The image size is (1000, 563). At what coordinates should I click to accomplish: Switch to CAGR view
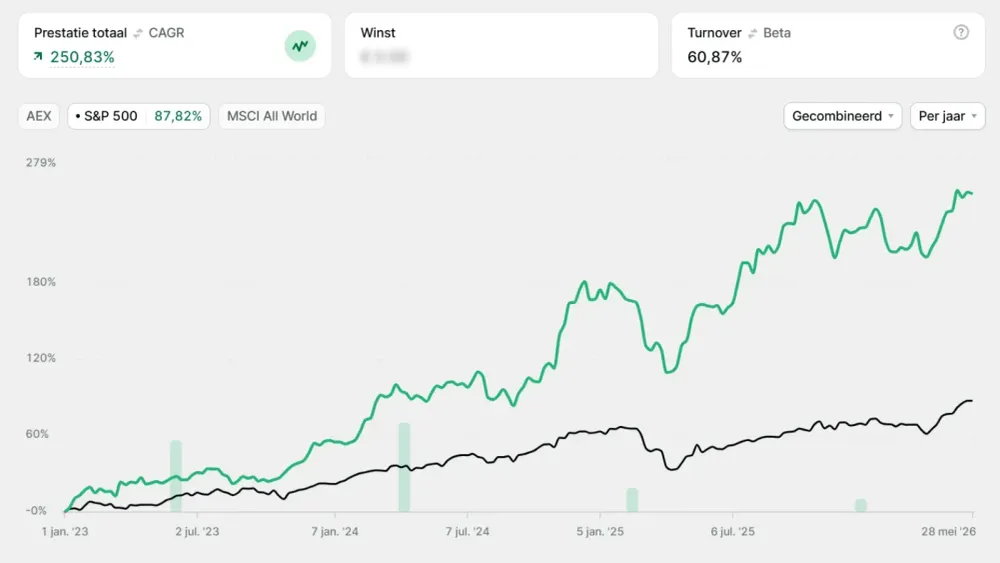[x=166, y=33]
